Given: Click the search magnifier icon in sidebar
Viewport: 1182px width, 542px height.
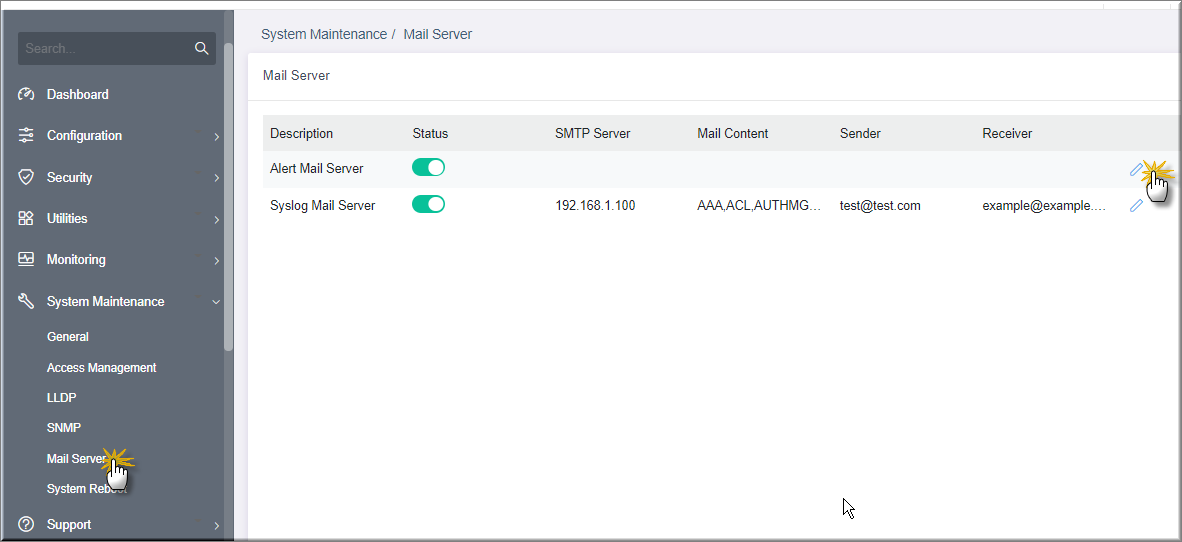Looking at the screenshot, I should [201, 48].
